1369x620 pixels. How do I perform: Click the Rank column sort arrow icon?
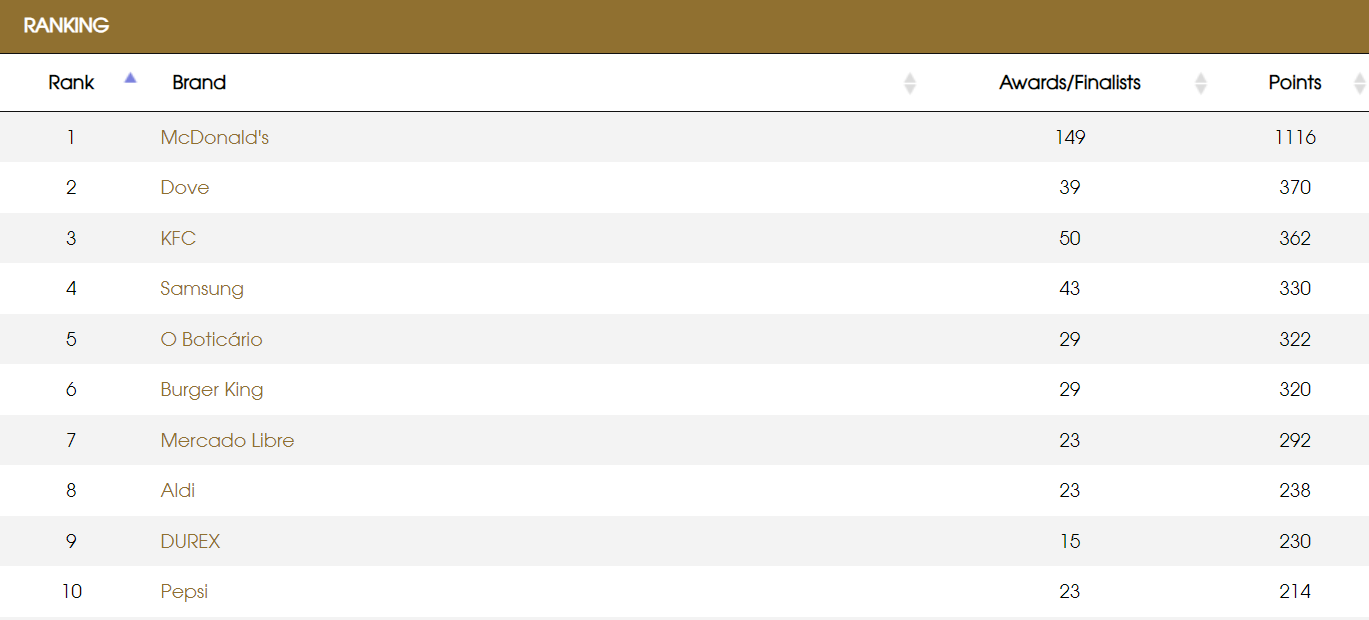pyautogui.click(x=130, y=78)
